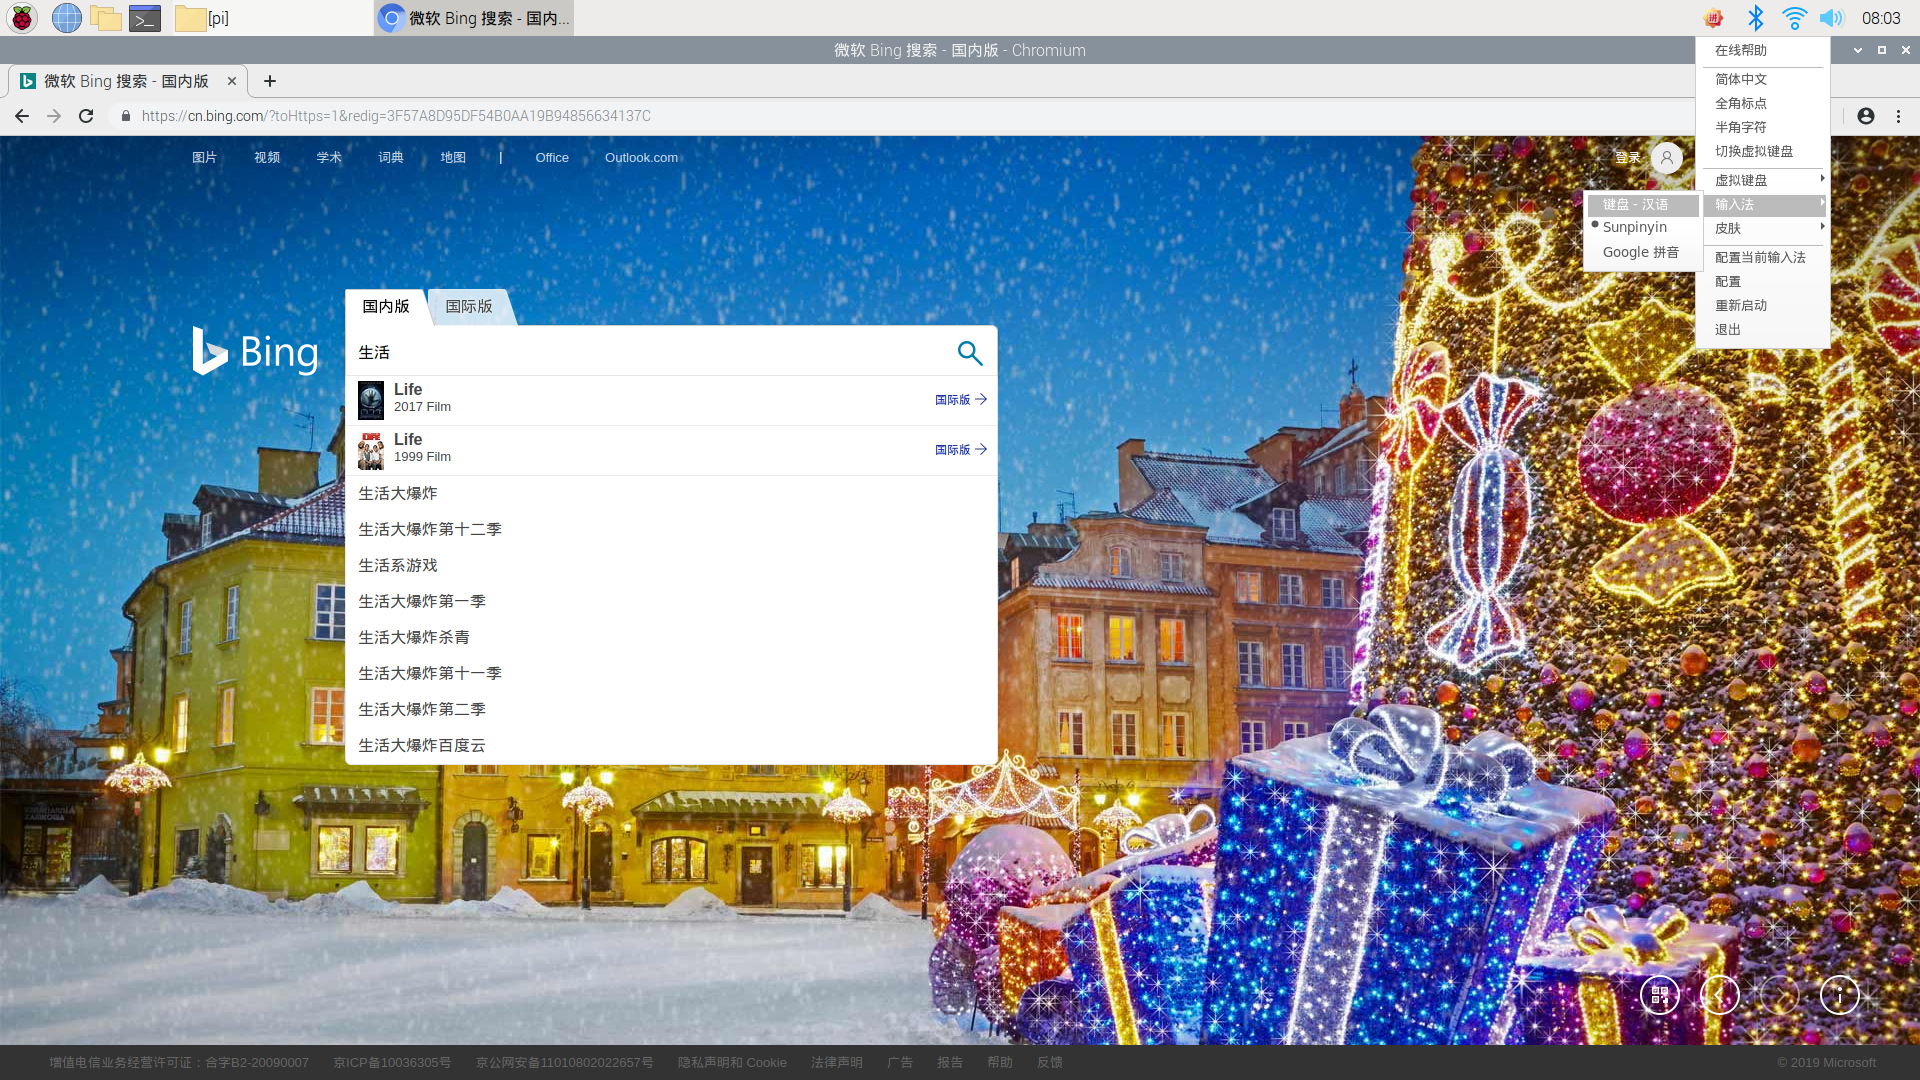Toggle 全角标点 punctuation mode
The image size is (1920, 1080).
pos(1741,103)
